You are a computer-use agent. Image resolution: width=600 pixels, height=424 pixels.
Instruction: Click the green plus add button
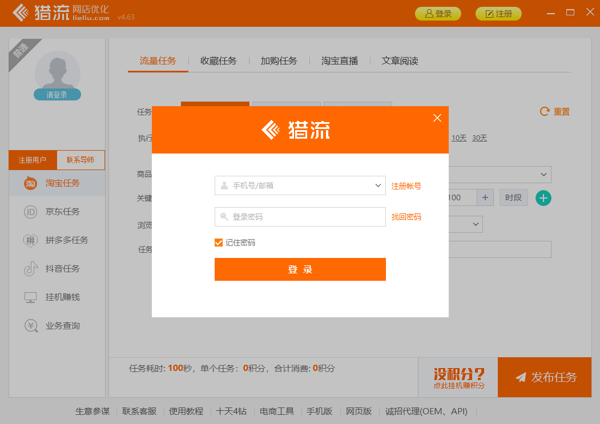pyautogui.click(x=543, y=198)
